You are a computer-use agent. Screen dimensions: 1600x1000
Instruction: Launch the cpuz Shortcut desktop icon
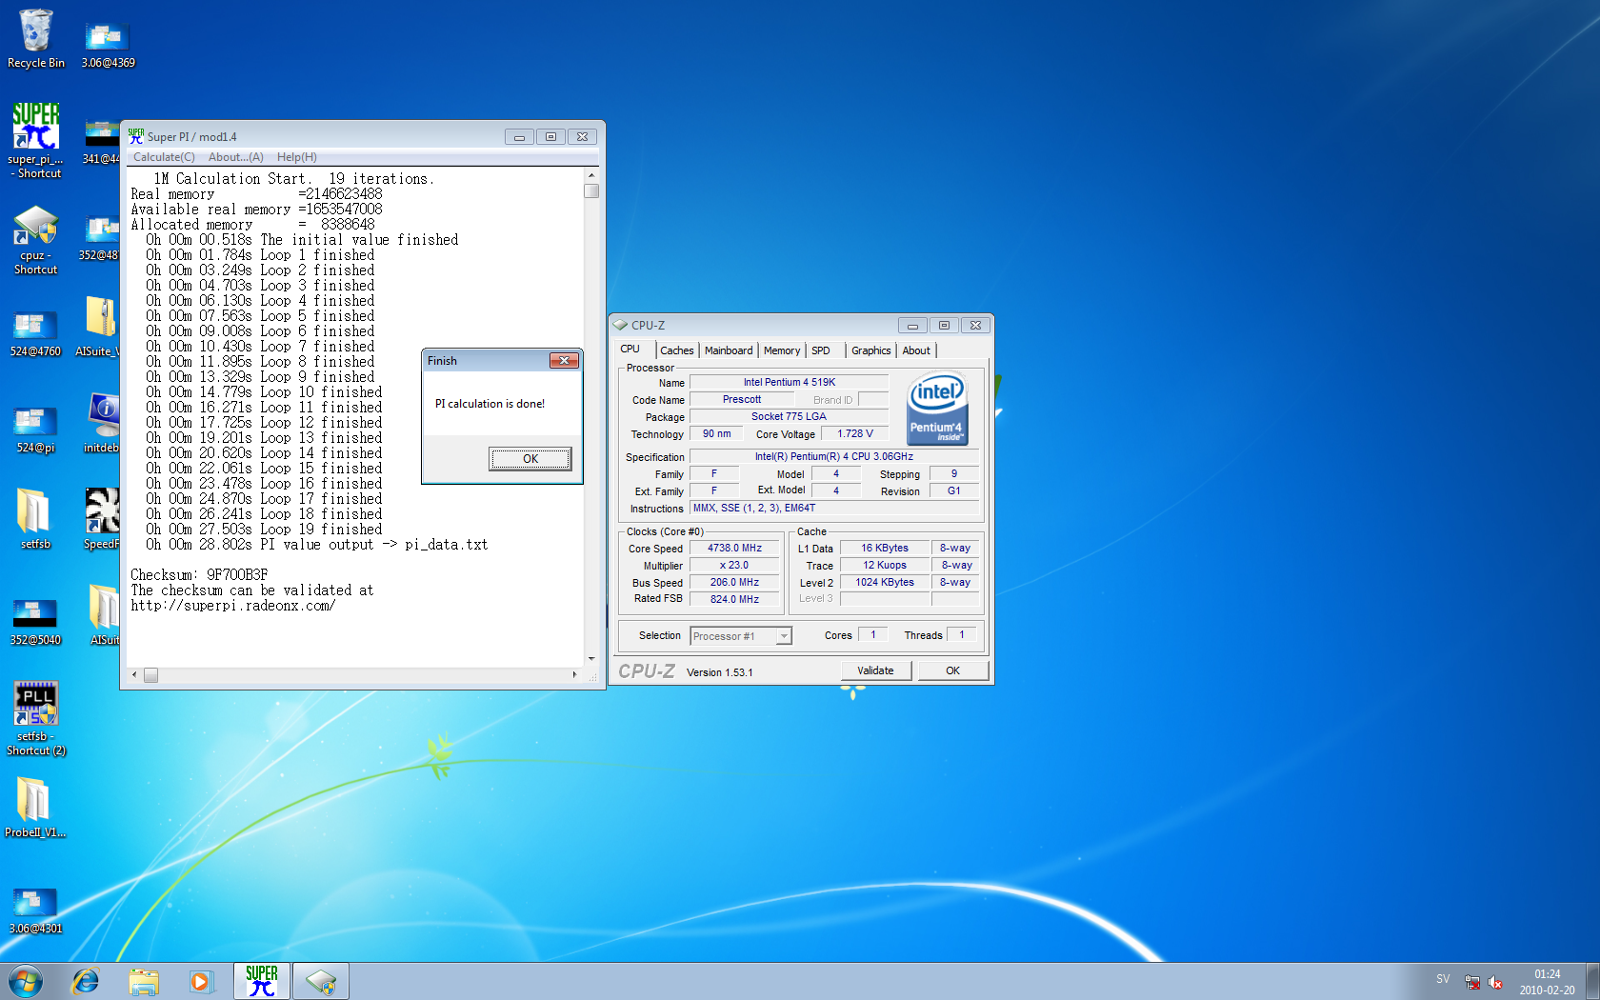[x=36, y=240]
